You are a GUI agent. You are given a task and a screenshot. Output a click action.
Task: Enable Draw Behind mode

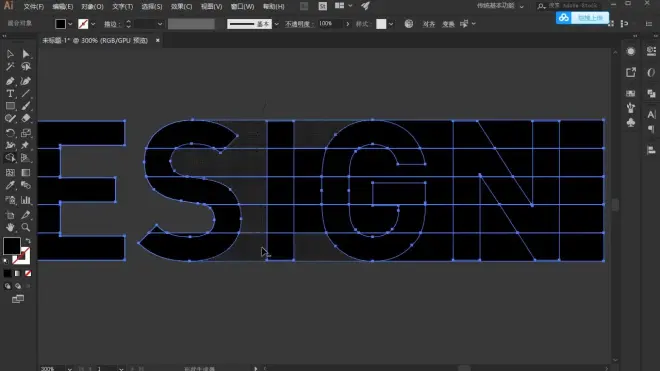(18, 286)
